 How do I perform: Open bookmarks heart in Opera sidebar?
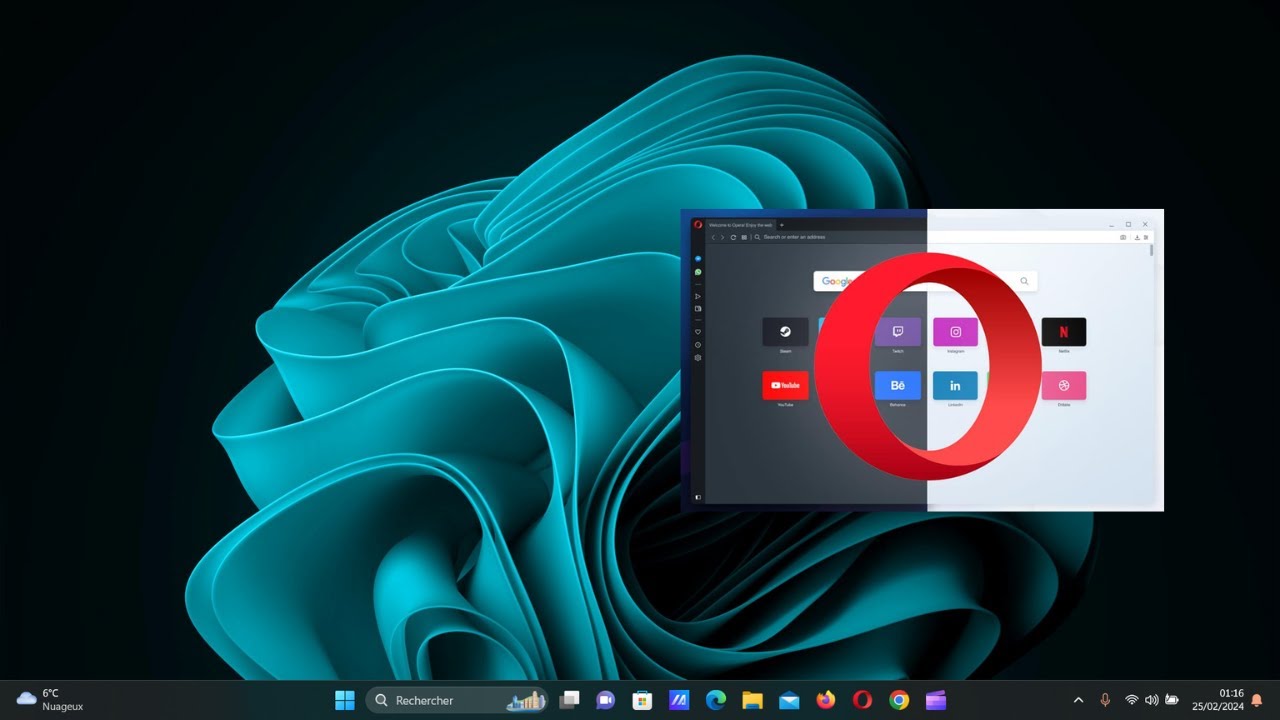coord(698,332)
